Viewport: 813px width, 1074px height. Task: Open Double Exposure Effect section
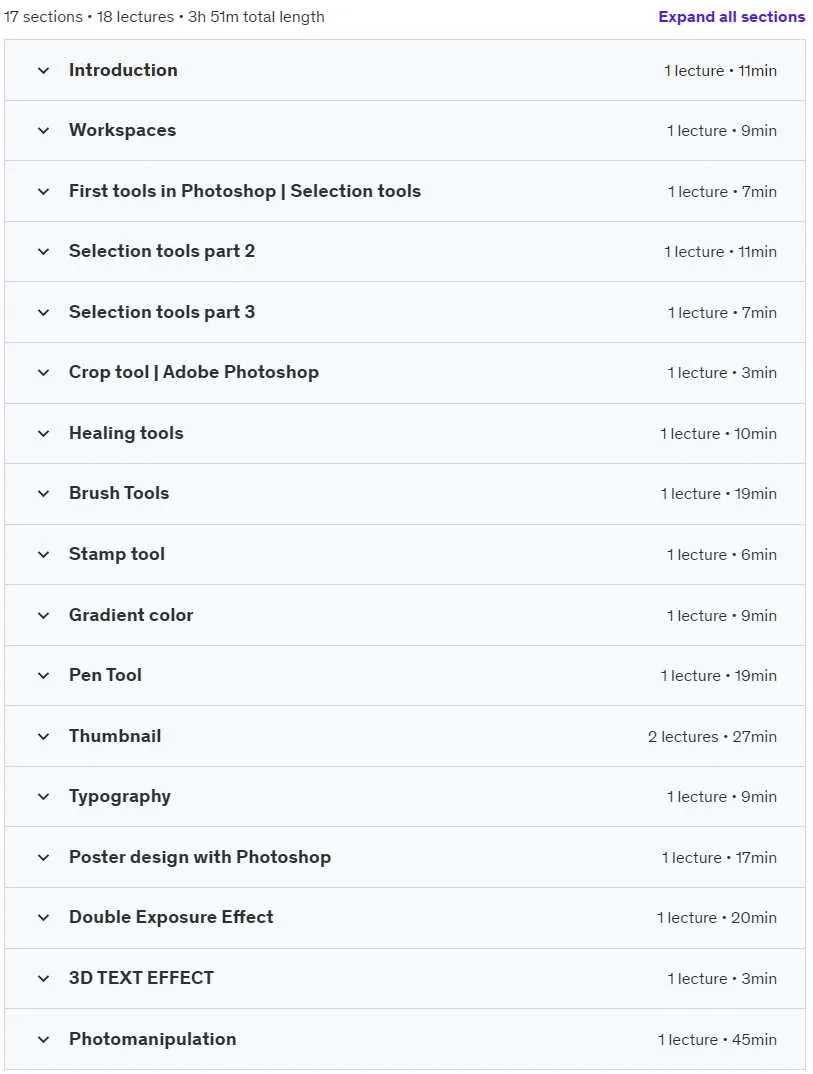coord(171,917)
